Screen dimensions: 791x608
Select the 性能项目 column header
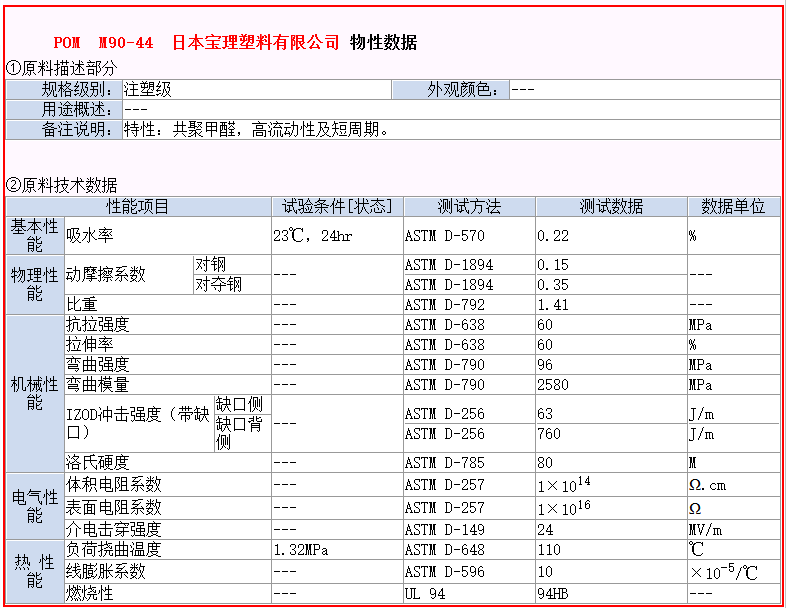click(138, 207)
